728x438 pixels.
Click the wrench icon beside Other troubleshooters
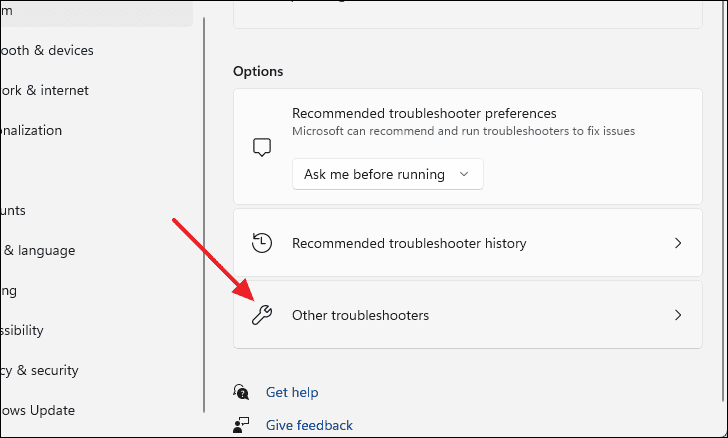(x=262, y=315)
